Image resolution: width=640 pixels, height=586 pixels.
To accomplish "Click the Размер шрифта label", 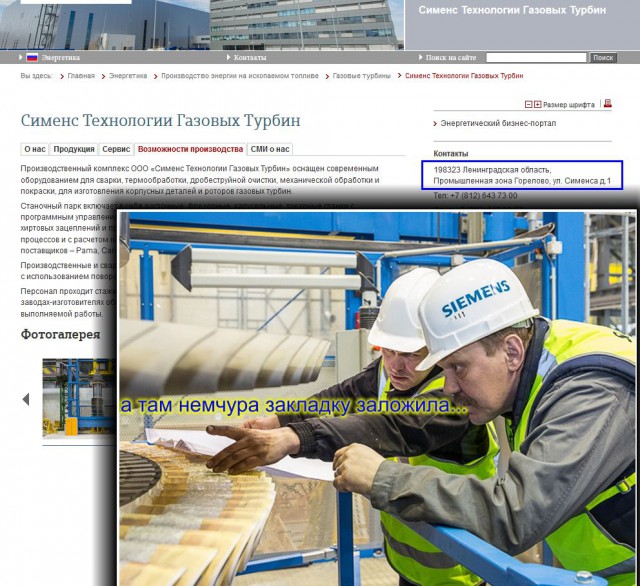I will [569, 105].
